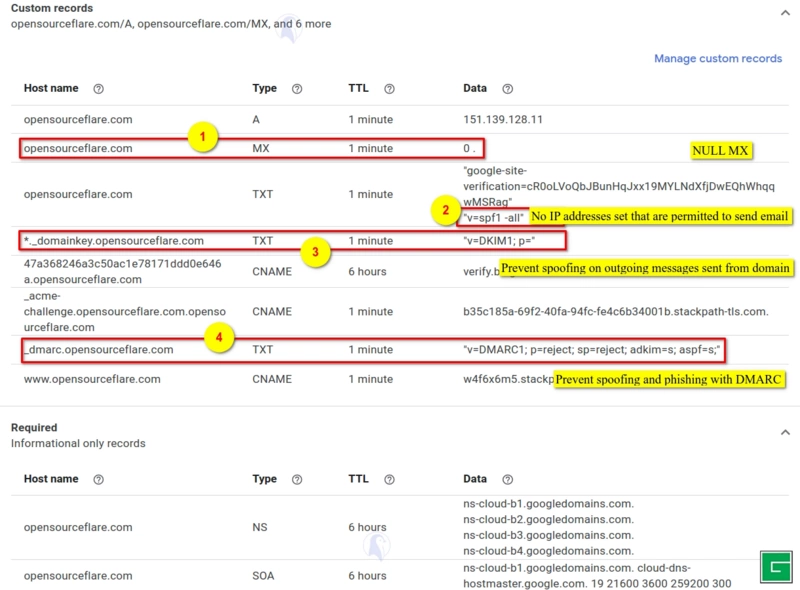Click yellow annotation marker number 1
This screenshot has width=800, height=590.
[x=204, y=136]
